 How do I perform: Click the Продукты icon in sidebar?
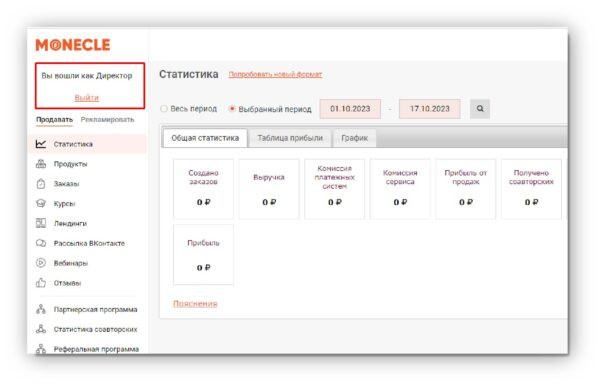click(41, 164)
